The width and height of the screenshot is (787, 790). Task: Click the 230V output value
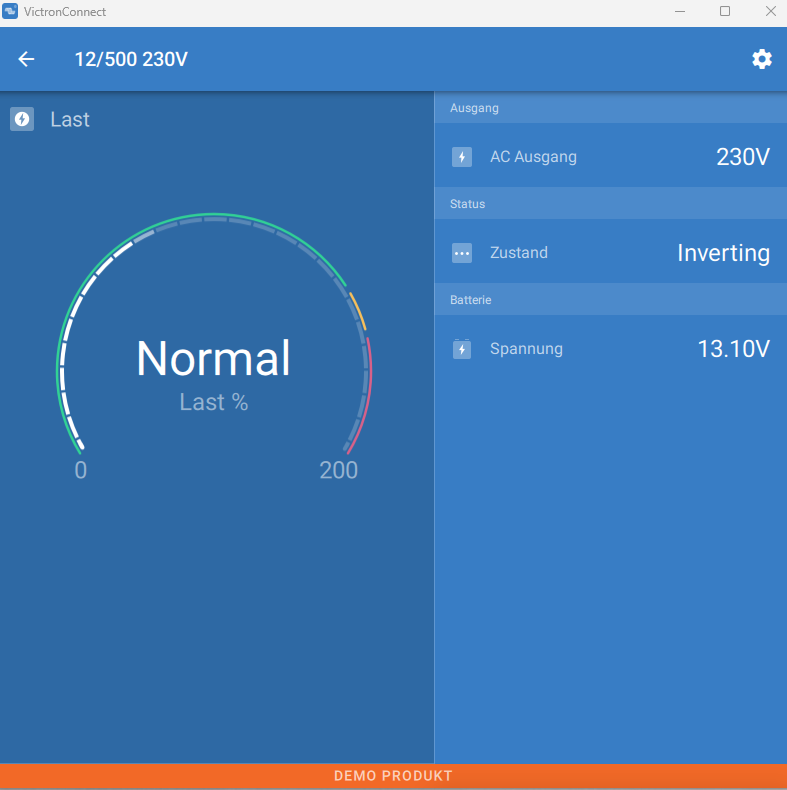point(743,157)
